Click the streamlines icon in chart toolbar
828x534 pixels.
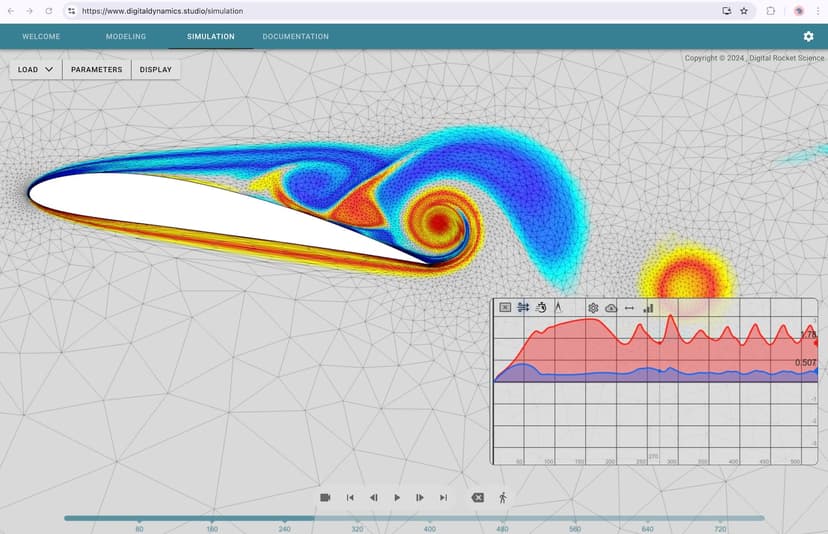pos(523,308)
